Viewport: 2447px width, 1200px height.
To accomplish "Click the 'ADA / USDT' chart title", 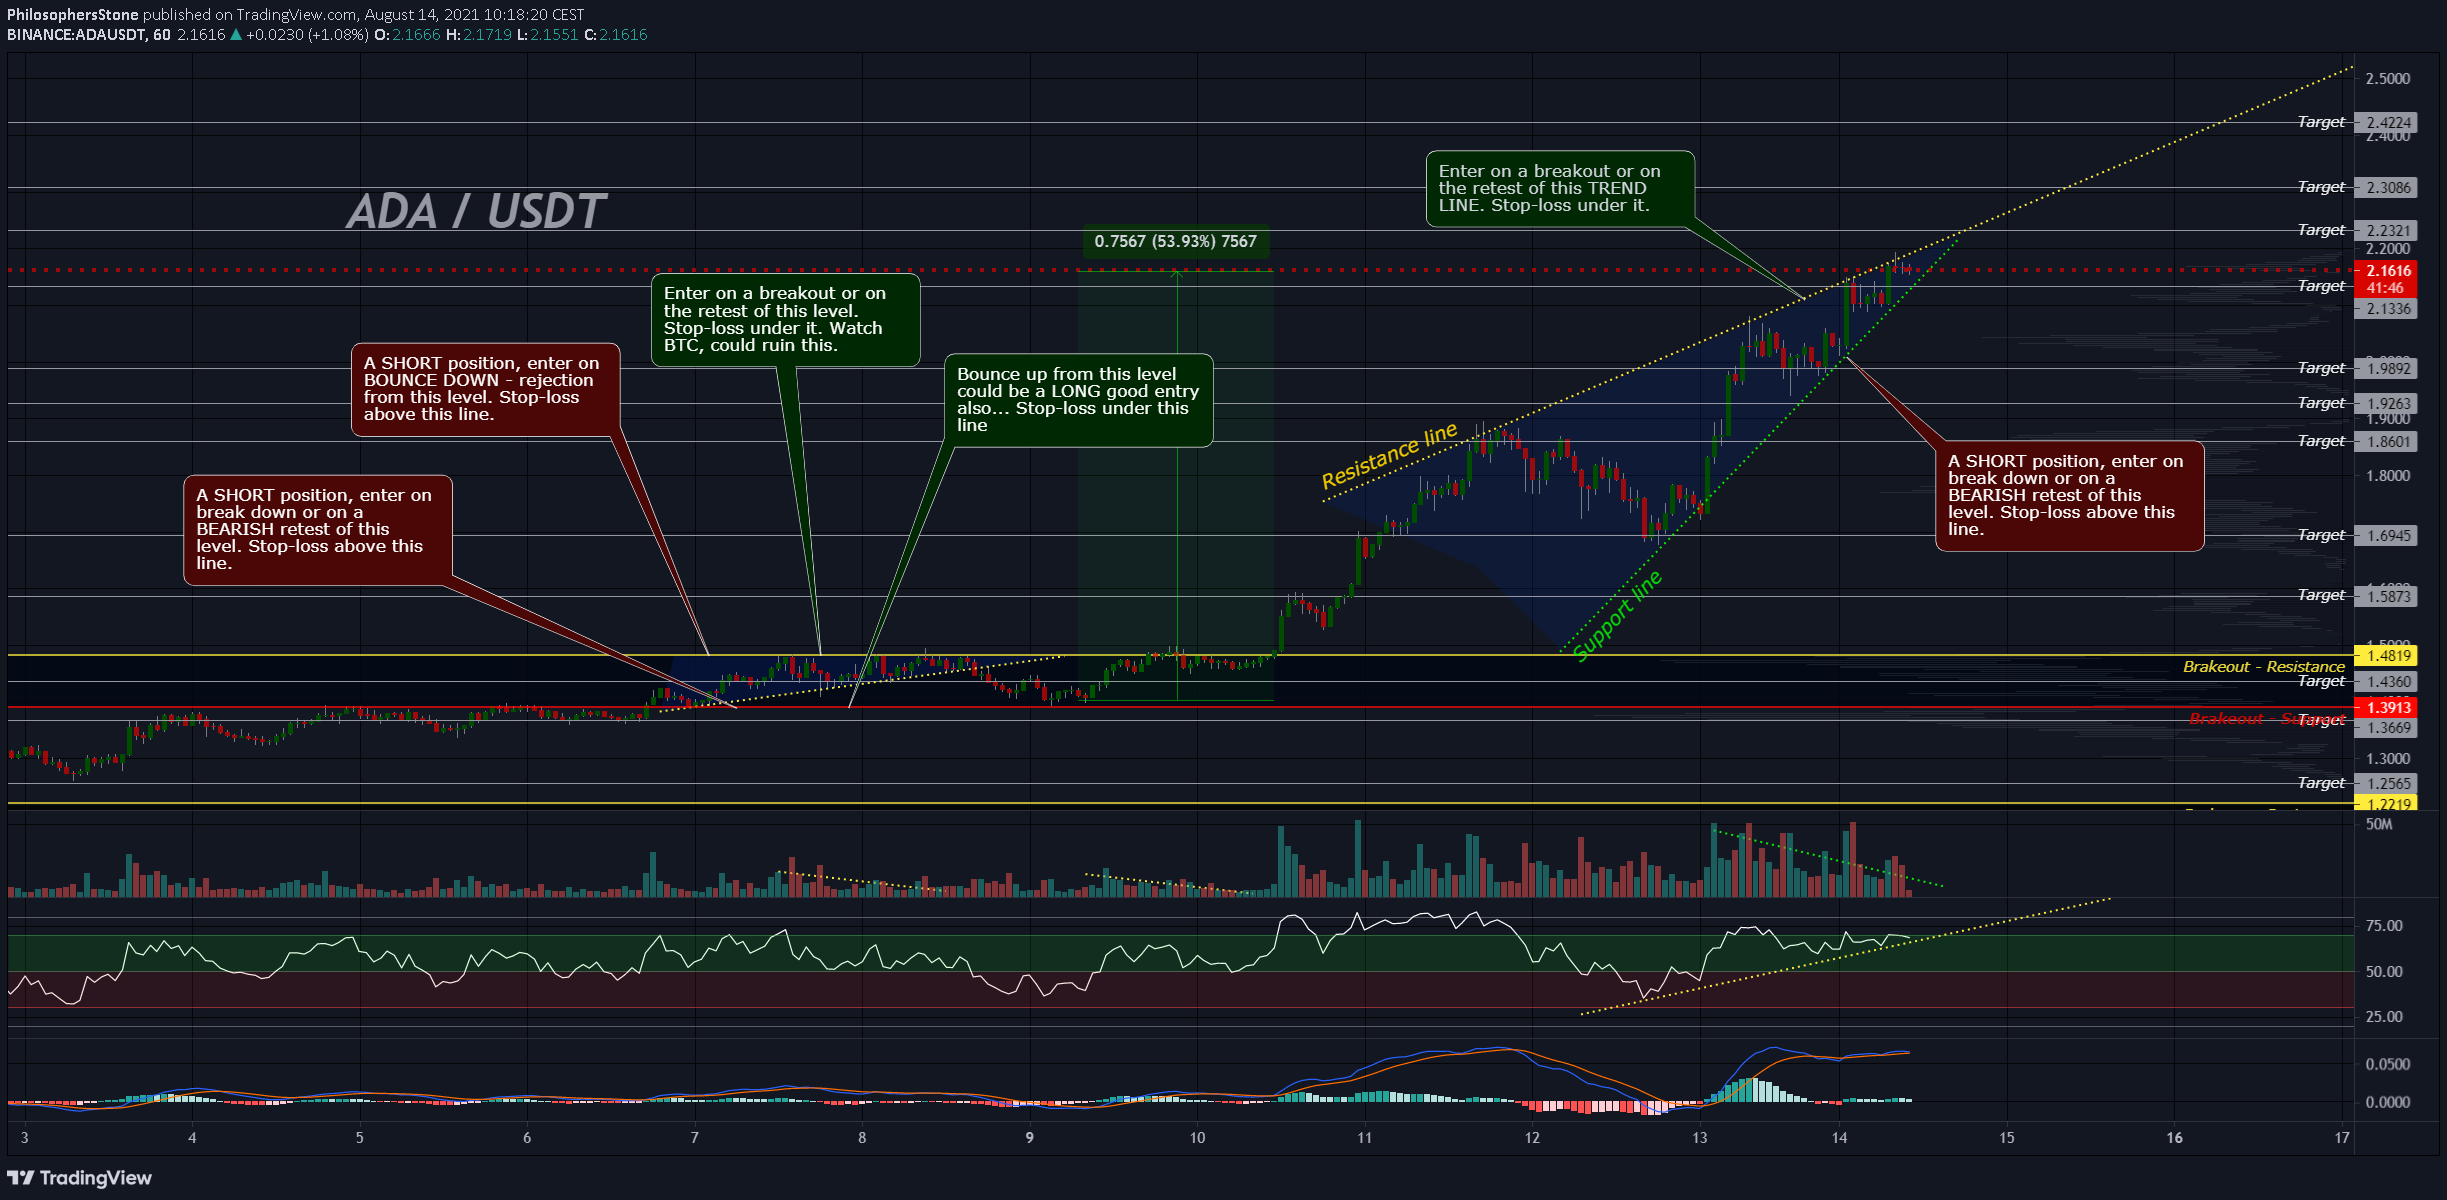I will point(475,212).
